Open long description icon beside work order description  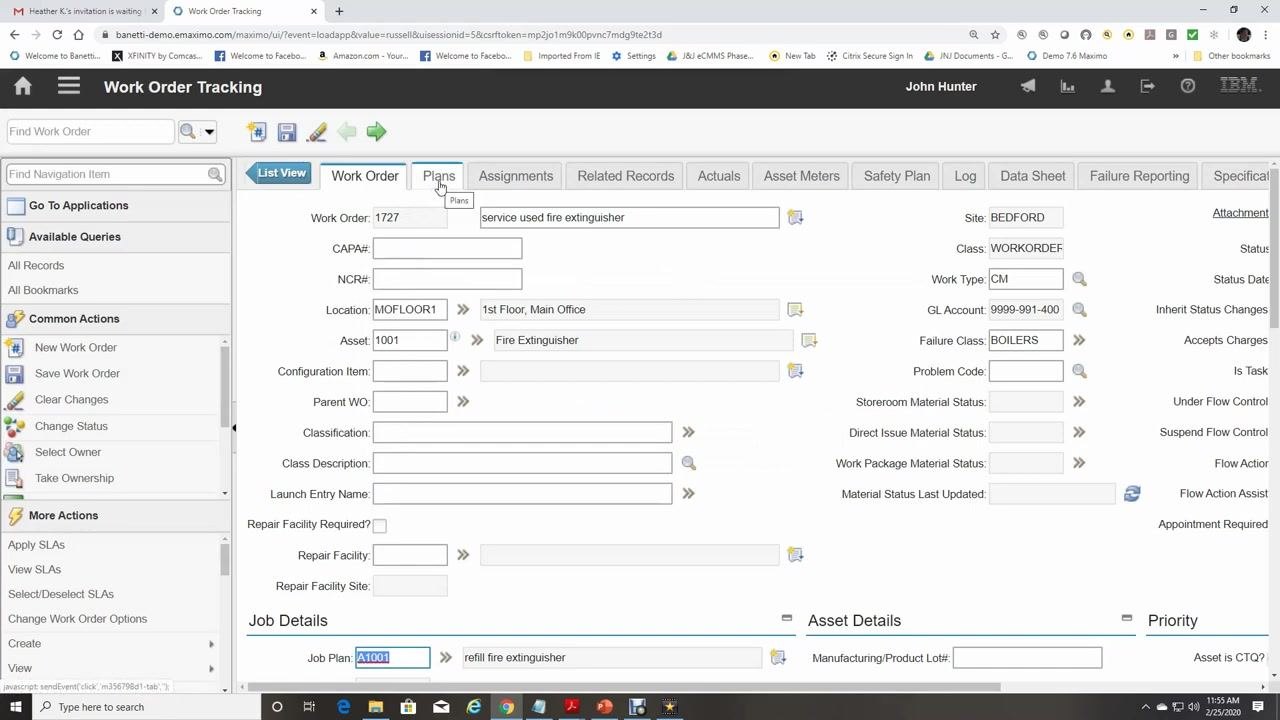point(795,217)
